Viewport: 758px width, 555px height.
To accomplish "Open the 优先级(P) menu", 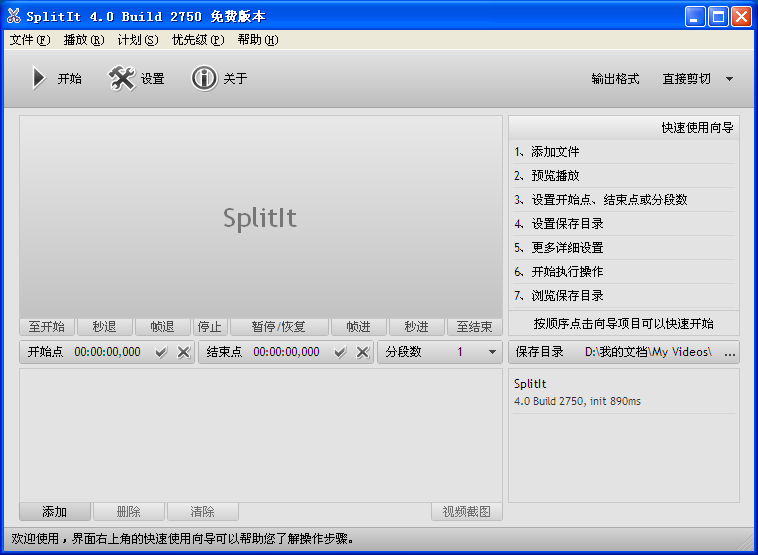I will [198, 40].
